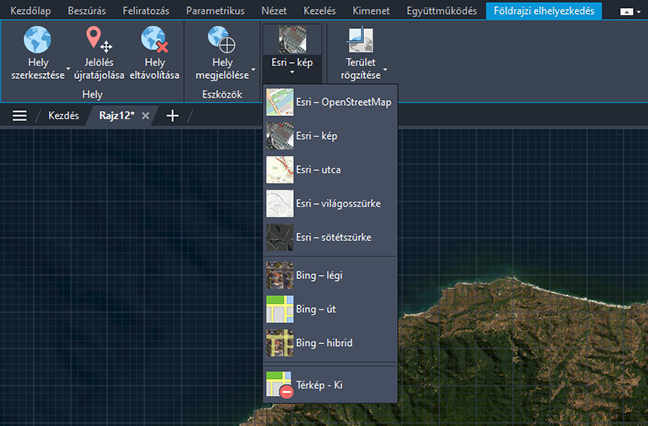This screenshot has width=648, height=426.
Task: Expand Terület rögzítése dropdown arrow
Action: click(x=385, y=69)
